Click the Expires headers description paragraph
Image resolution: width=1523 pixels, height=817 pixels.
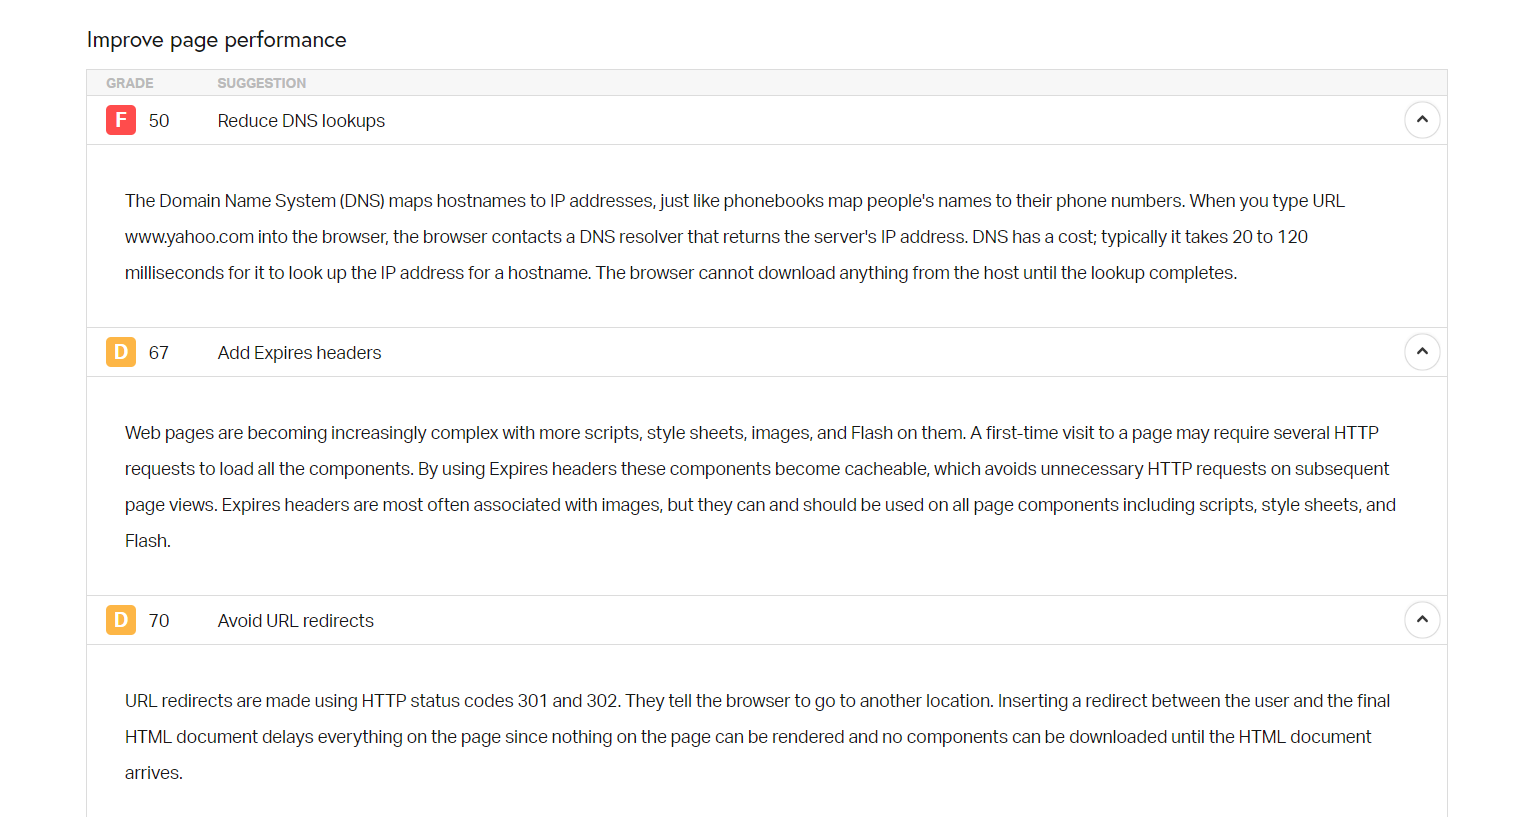760,487
